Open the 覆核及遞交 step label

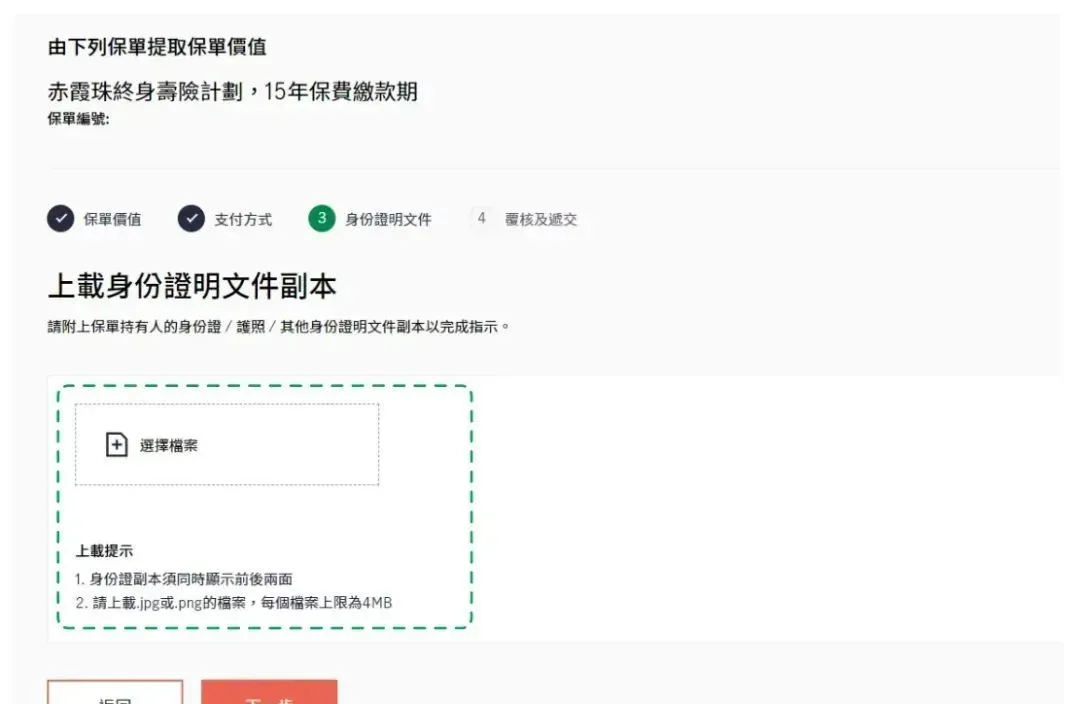pyautogui.click(x=541, y=219)
